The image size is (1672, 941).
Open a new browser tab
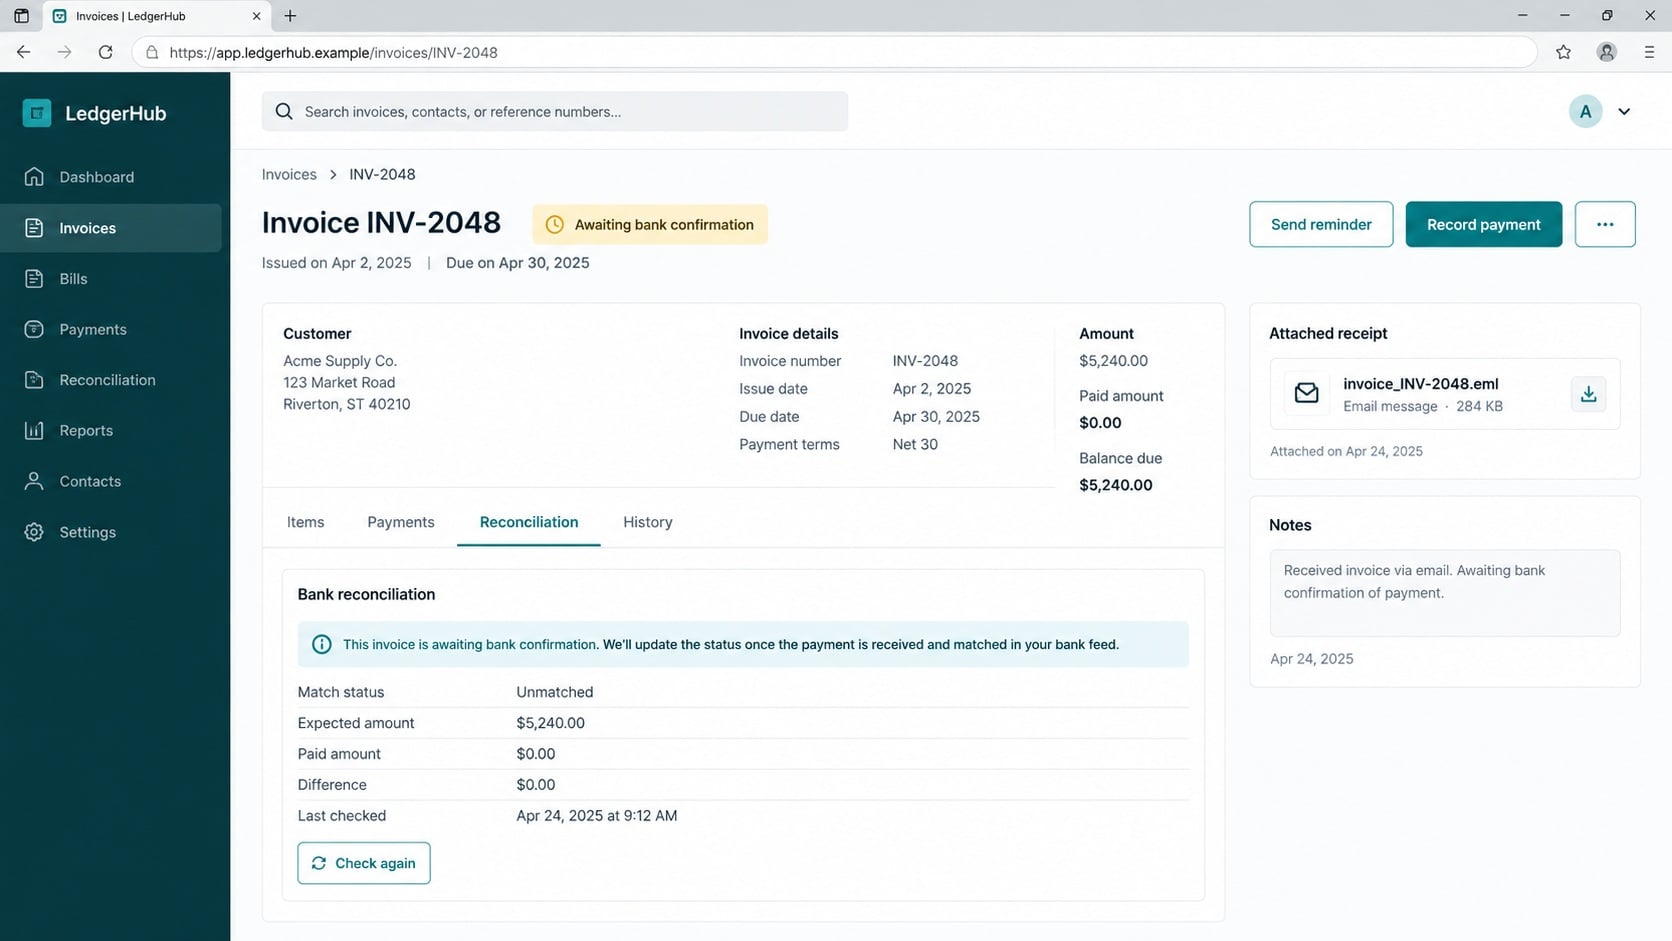coord(290,16)
